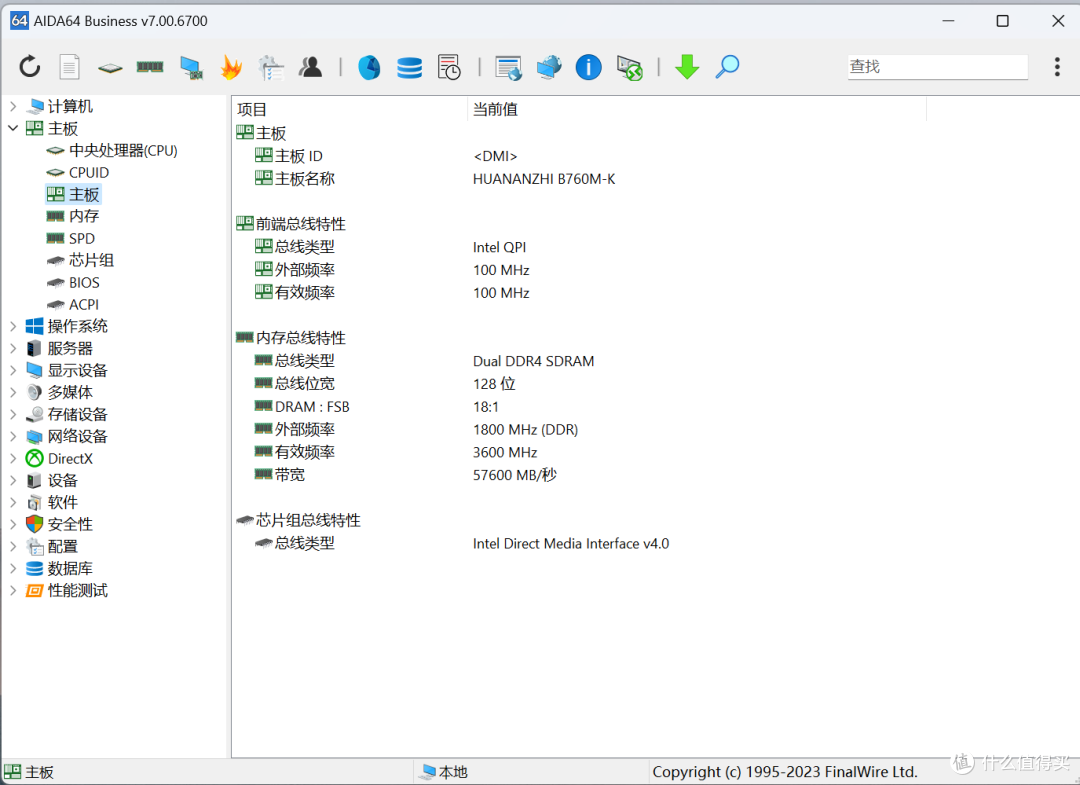This screenshot has height=785, width=1080.
Task: Click Intel Direct Media Interface v4.0
Action: pos(571,544)
